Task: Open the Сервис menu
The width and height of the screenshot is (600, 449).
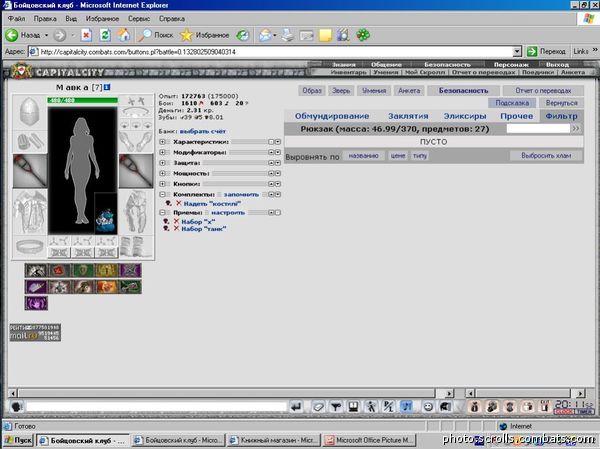Action: (x=139, y=19)
